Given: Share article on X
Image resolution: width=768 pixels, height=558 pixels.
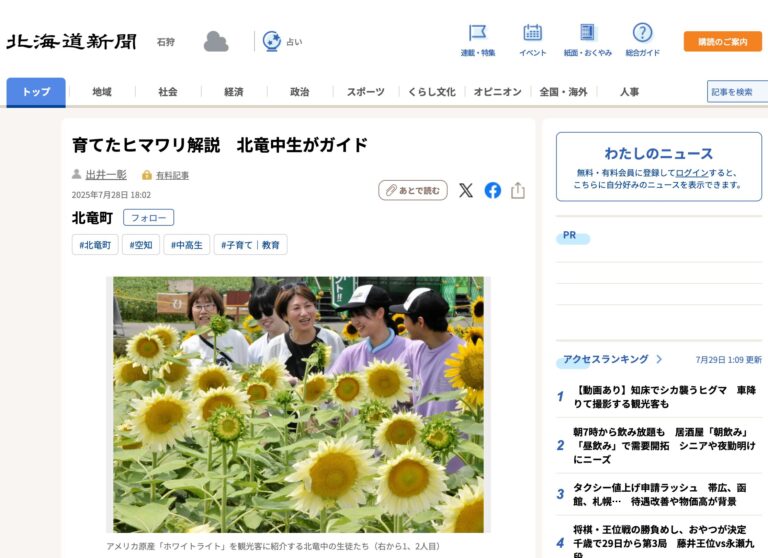Looking at the screenshot, I should 466,190.
